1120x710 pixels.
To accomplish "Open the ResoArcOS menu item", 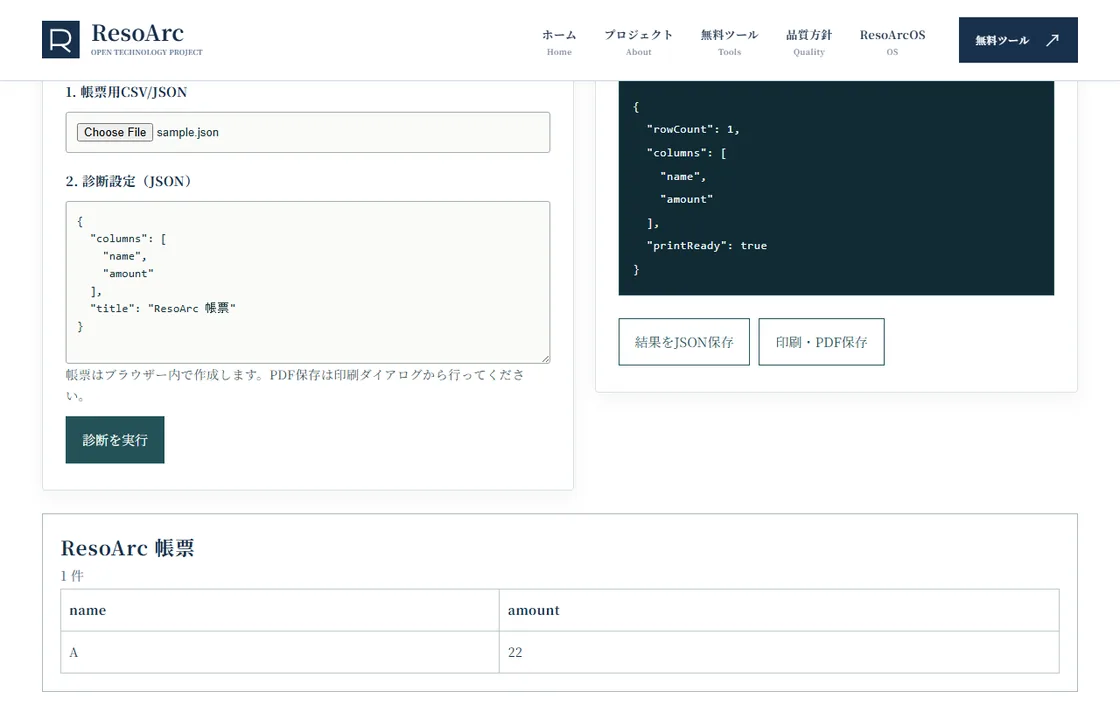I will [892, 42].
